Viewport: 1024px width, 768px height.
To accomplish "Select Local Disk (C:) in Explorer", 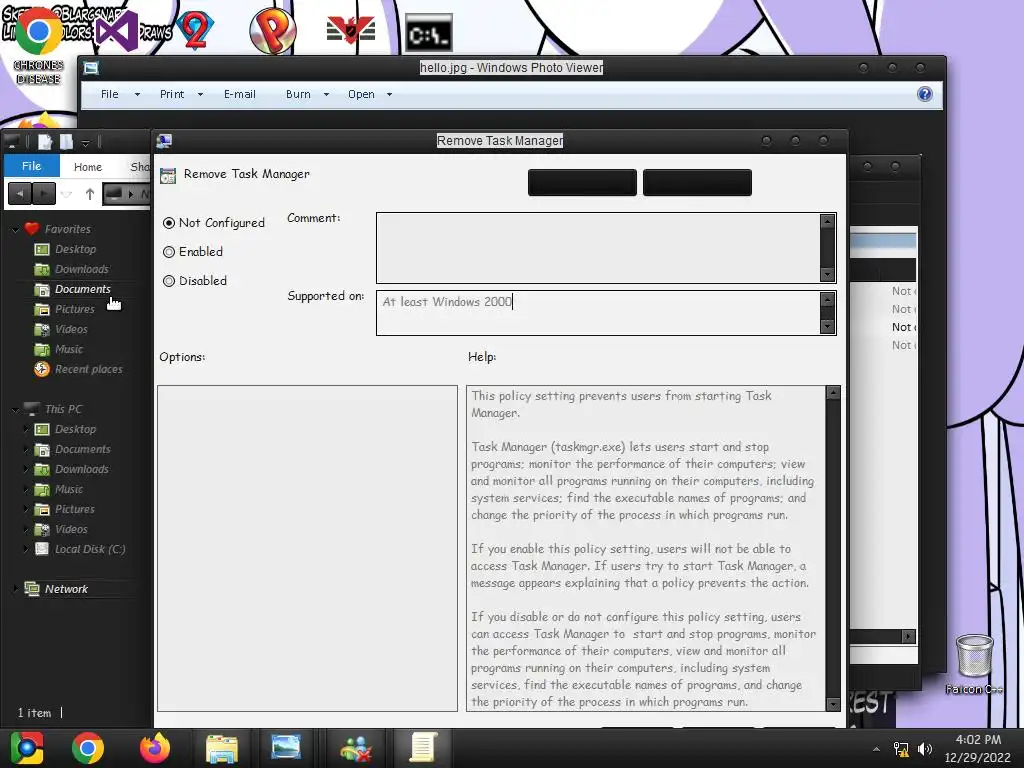I will [x=89, y=549].
